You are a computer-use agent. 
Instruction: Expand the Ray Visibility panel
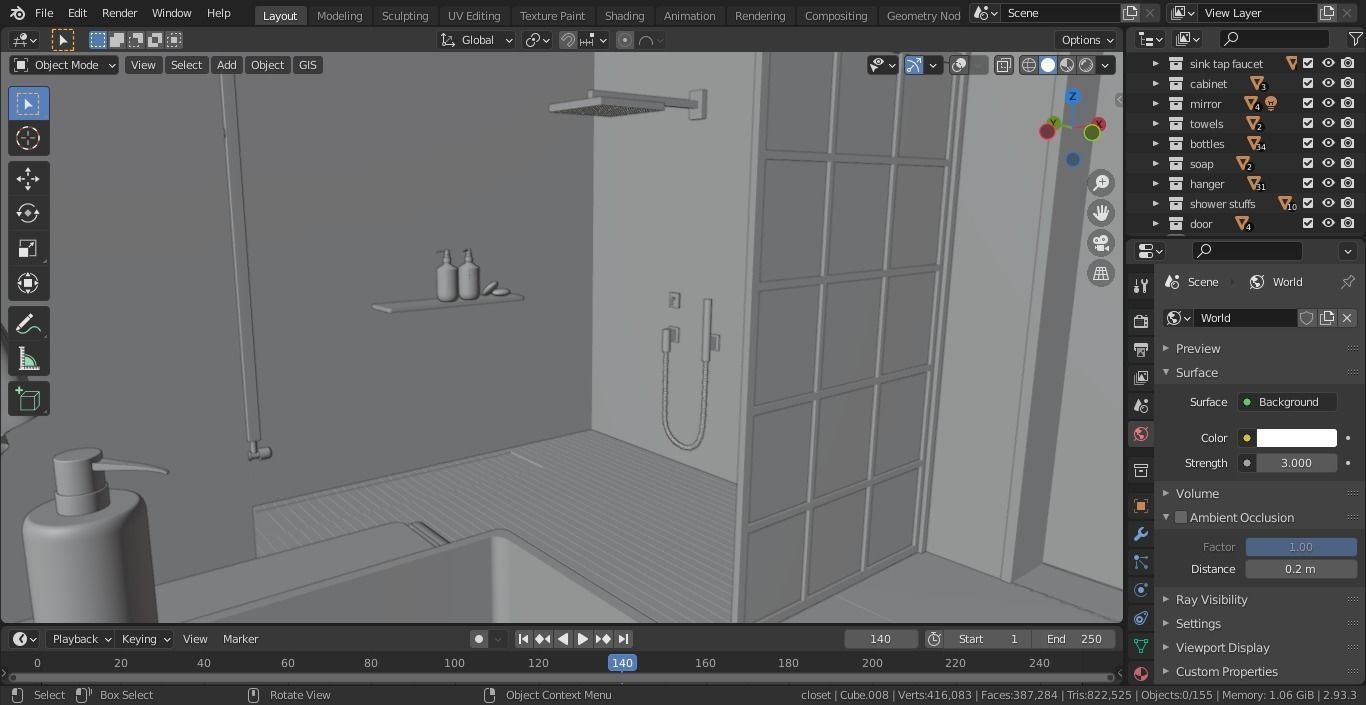(x=1211, y=599)
